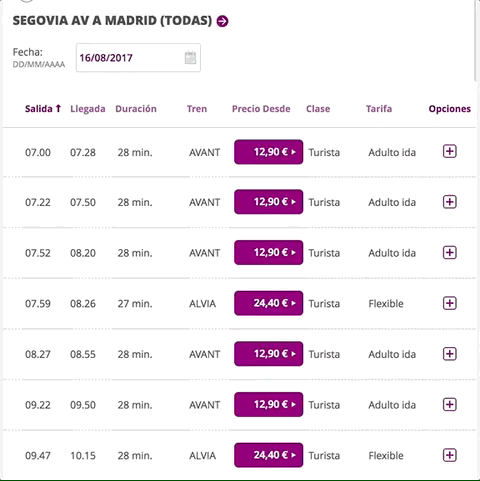The height and width of the screenshot is (481, 480).
Task: Sort the table by Llegada column
Action: 88,109
